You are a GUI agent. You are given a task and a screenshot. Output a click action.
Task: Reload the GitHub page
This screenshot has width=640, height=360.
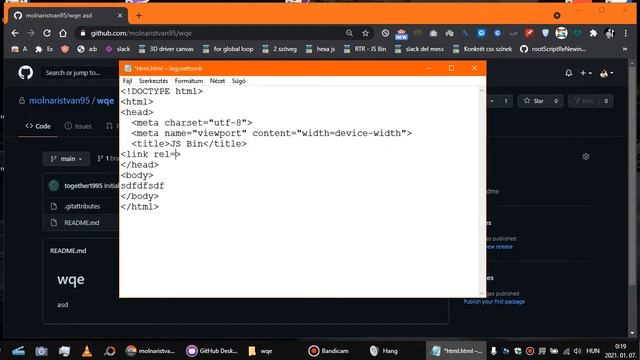(47, 33)
